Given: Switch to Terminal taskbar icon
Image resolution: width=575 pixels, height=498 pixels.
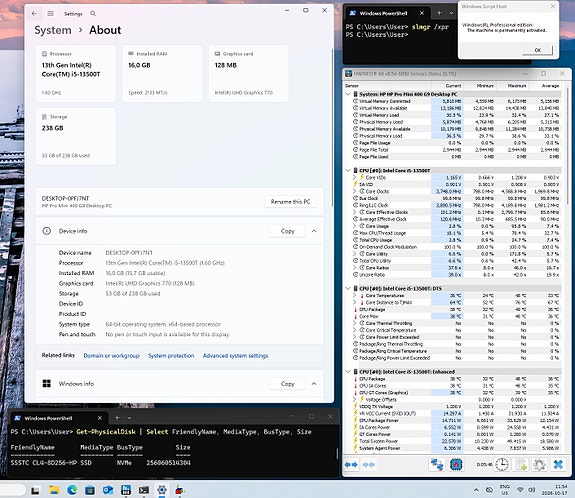Looking at the screenshot, I should [144, 490].
